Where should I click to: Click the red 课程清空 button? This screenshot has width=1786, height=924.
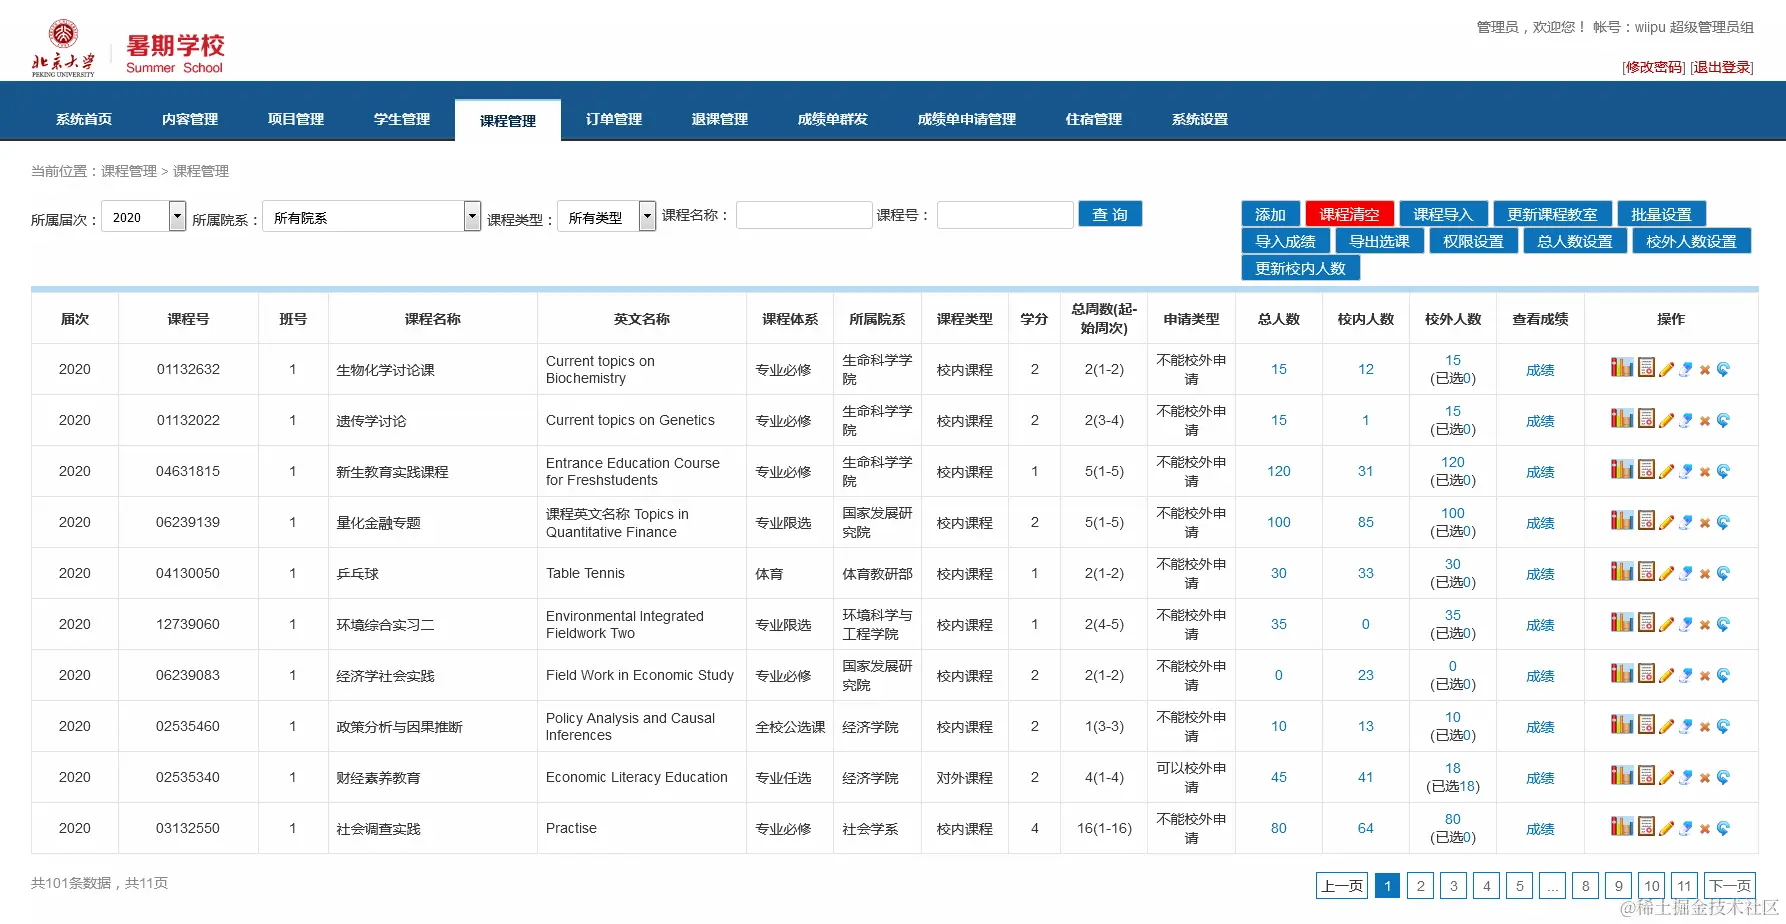[1349, 213]
